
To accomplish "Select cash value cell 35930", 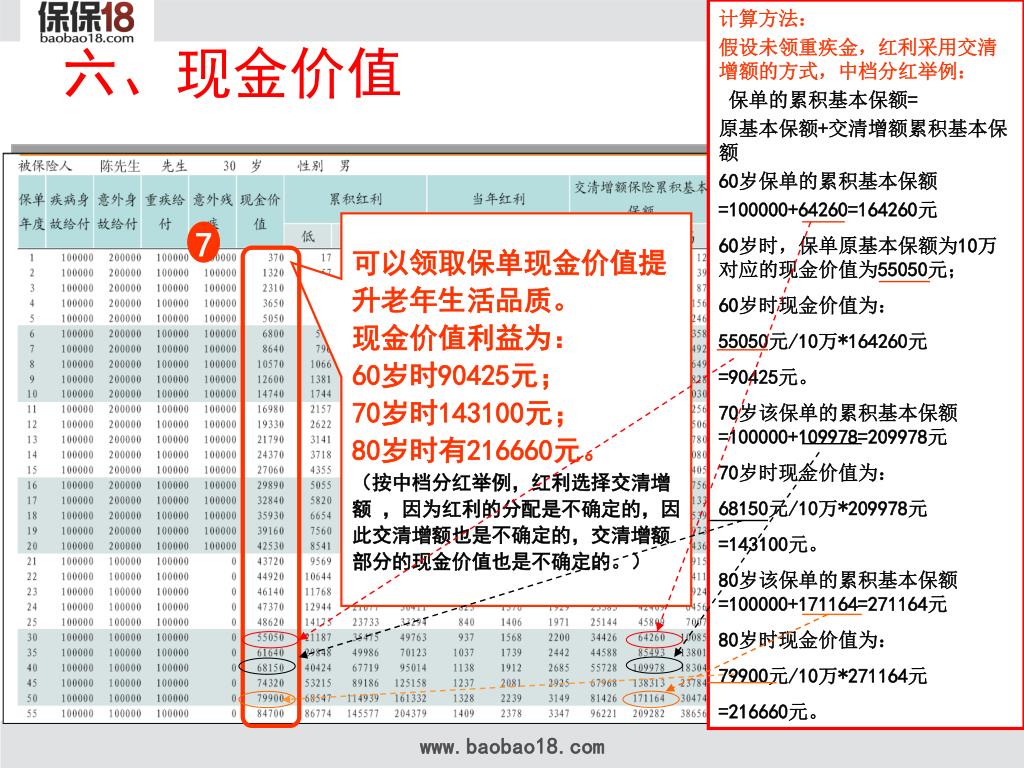I will tap(270, 515).
